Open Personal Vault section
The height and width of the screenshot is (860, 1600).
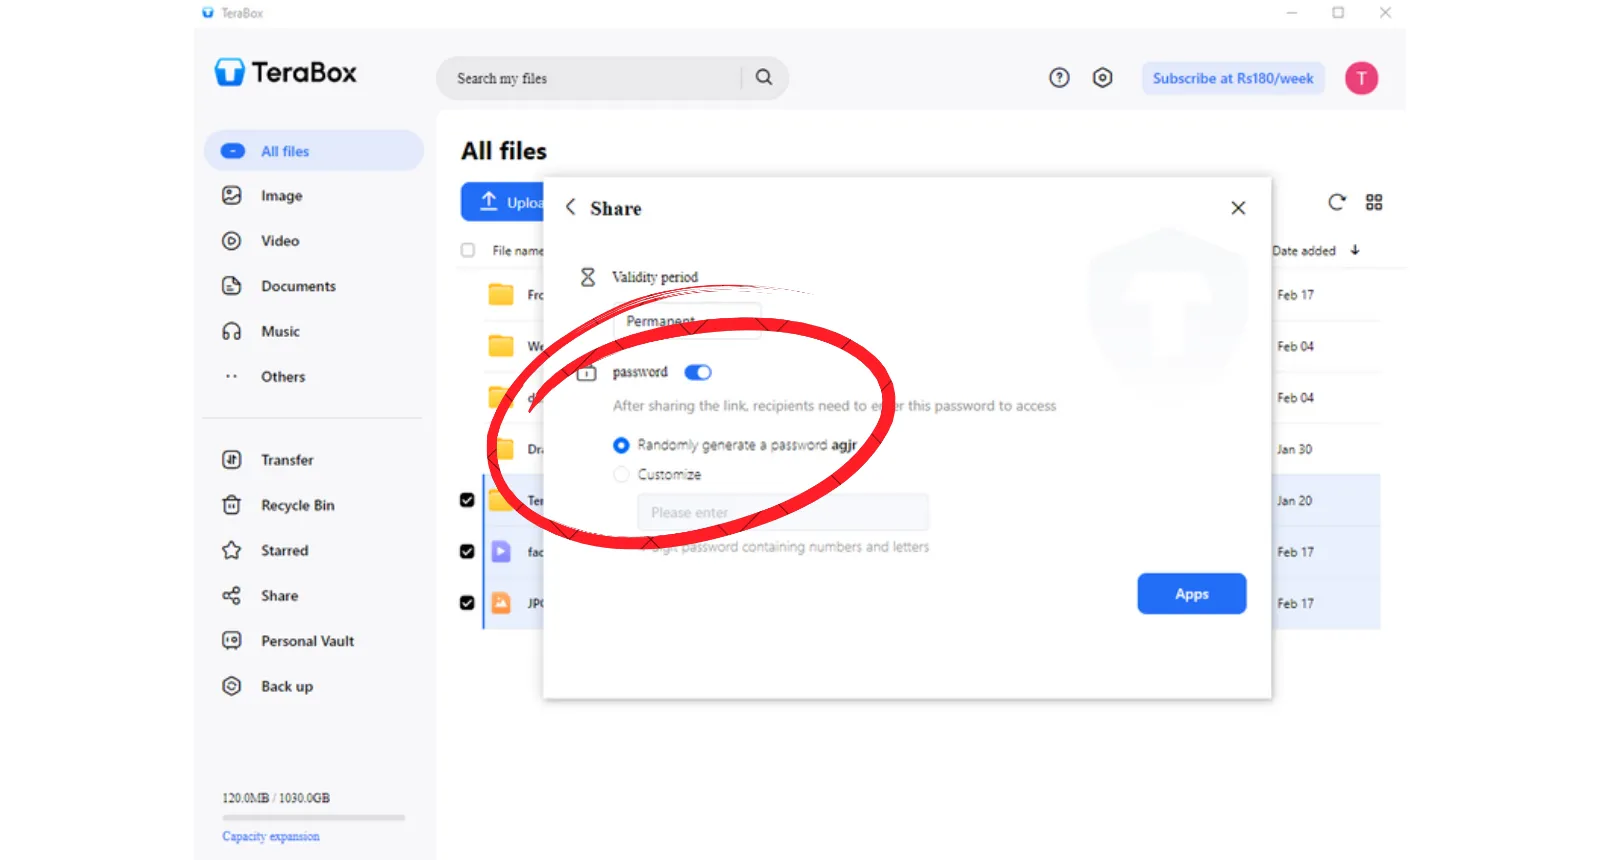307,641
